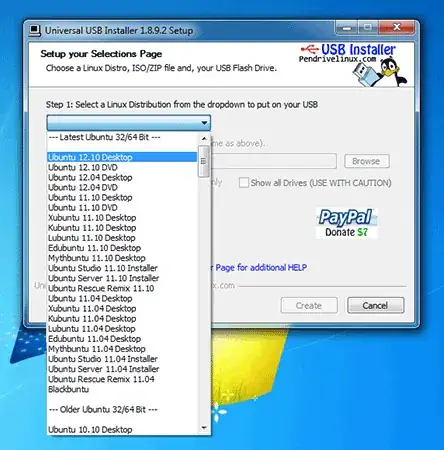Viewport: 444px width, 450px height.
Task: Click the Cancel button
Action: [376, 305]
